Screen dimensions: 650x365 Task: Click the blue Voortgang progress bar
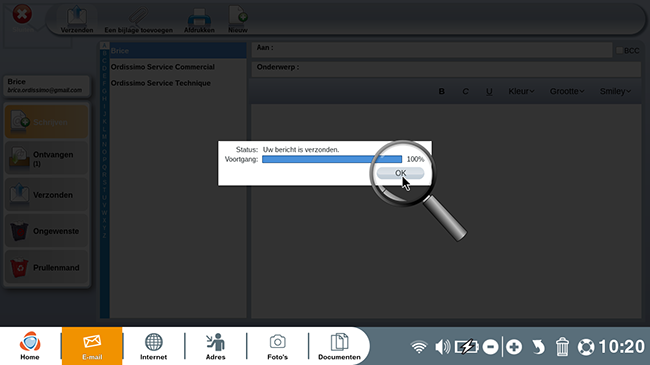coord(332,159)
